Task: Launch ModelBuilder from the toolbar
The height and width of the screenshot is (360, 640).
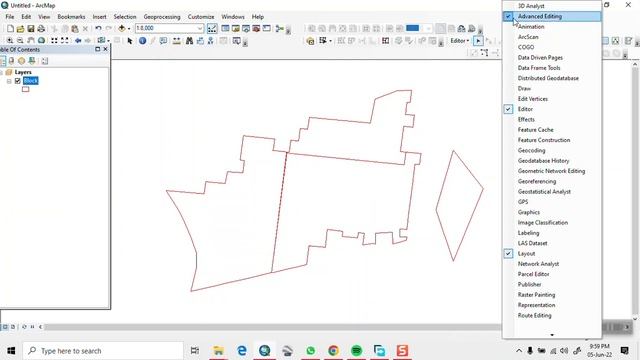Action: point(280,29)
